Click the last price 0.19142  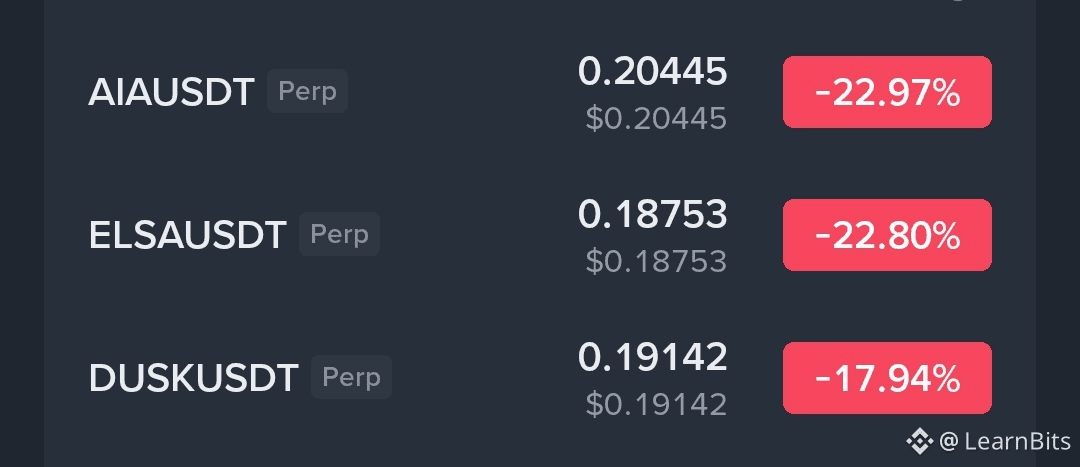(652, 357)
